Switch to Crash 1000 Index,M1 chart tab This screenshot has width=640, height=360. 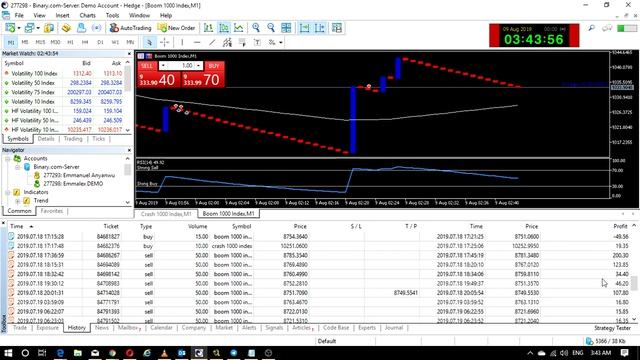(x=166, y=214)
